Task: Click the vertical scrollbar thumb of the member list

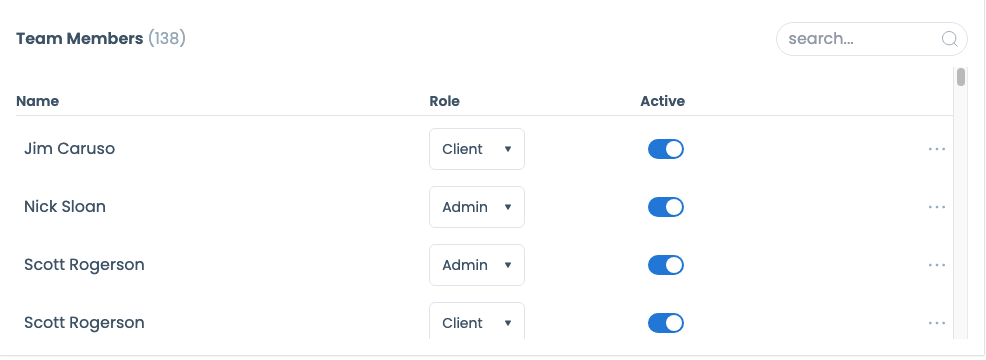Action: tap(961, 77)
